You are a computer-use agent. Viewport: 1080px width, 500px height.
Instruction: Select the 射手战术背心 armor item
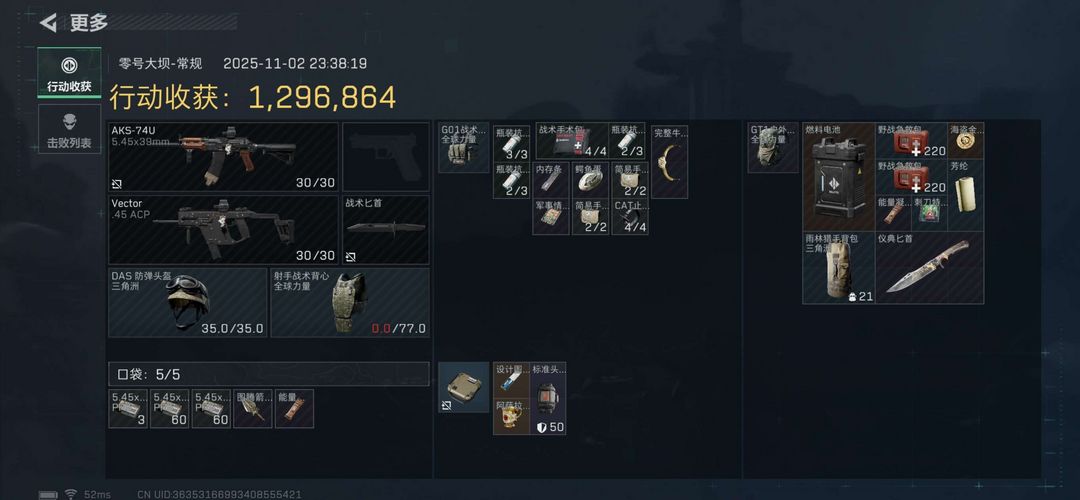[350, 303]
